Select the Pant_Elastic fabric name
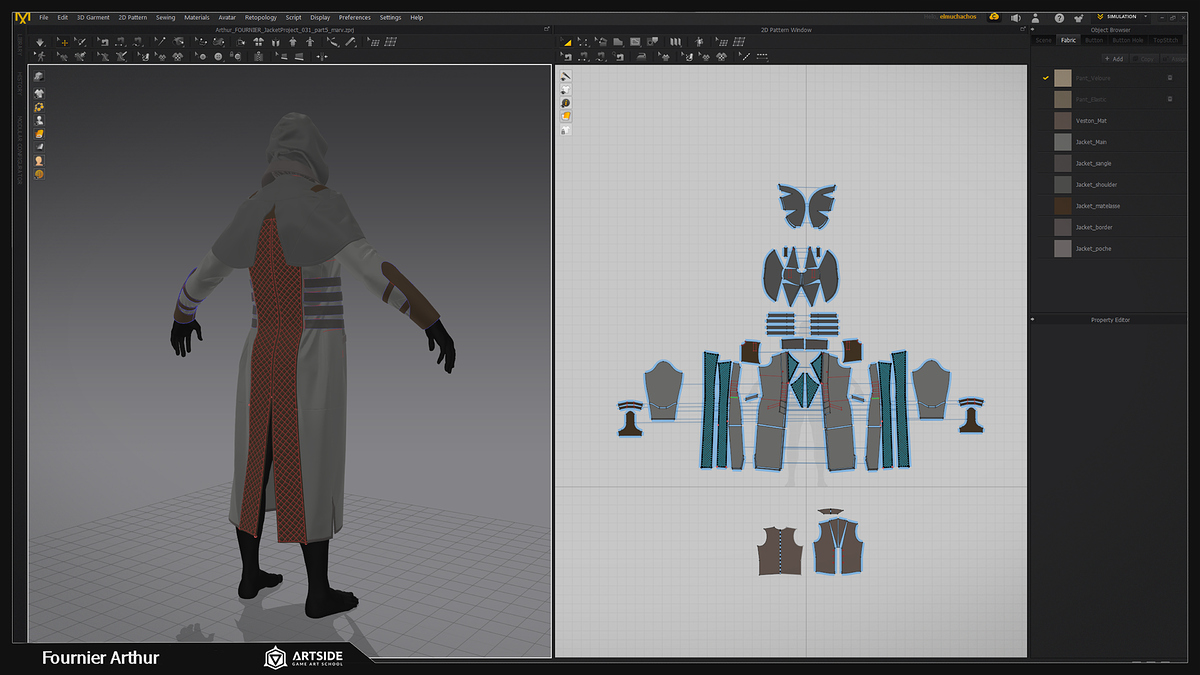1200x675 pixels. click(1090, 100)
